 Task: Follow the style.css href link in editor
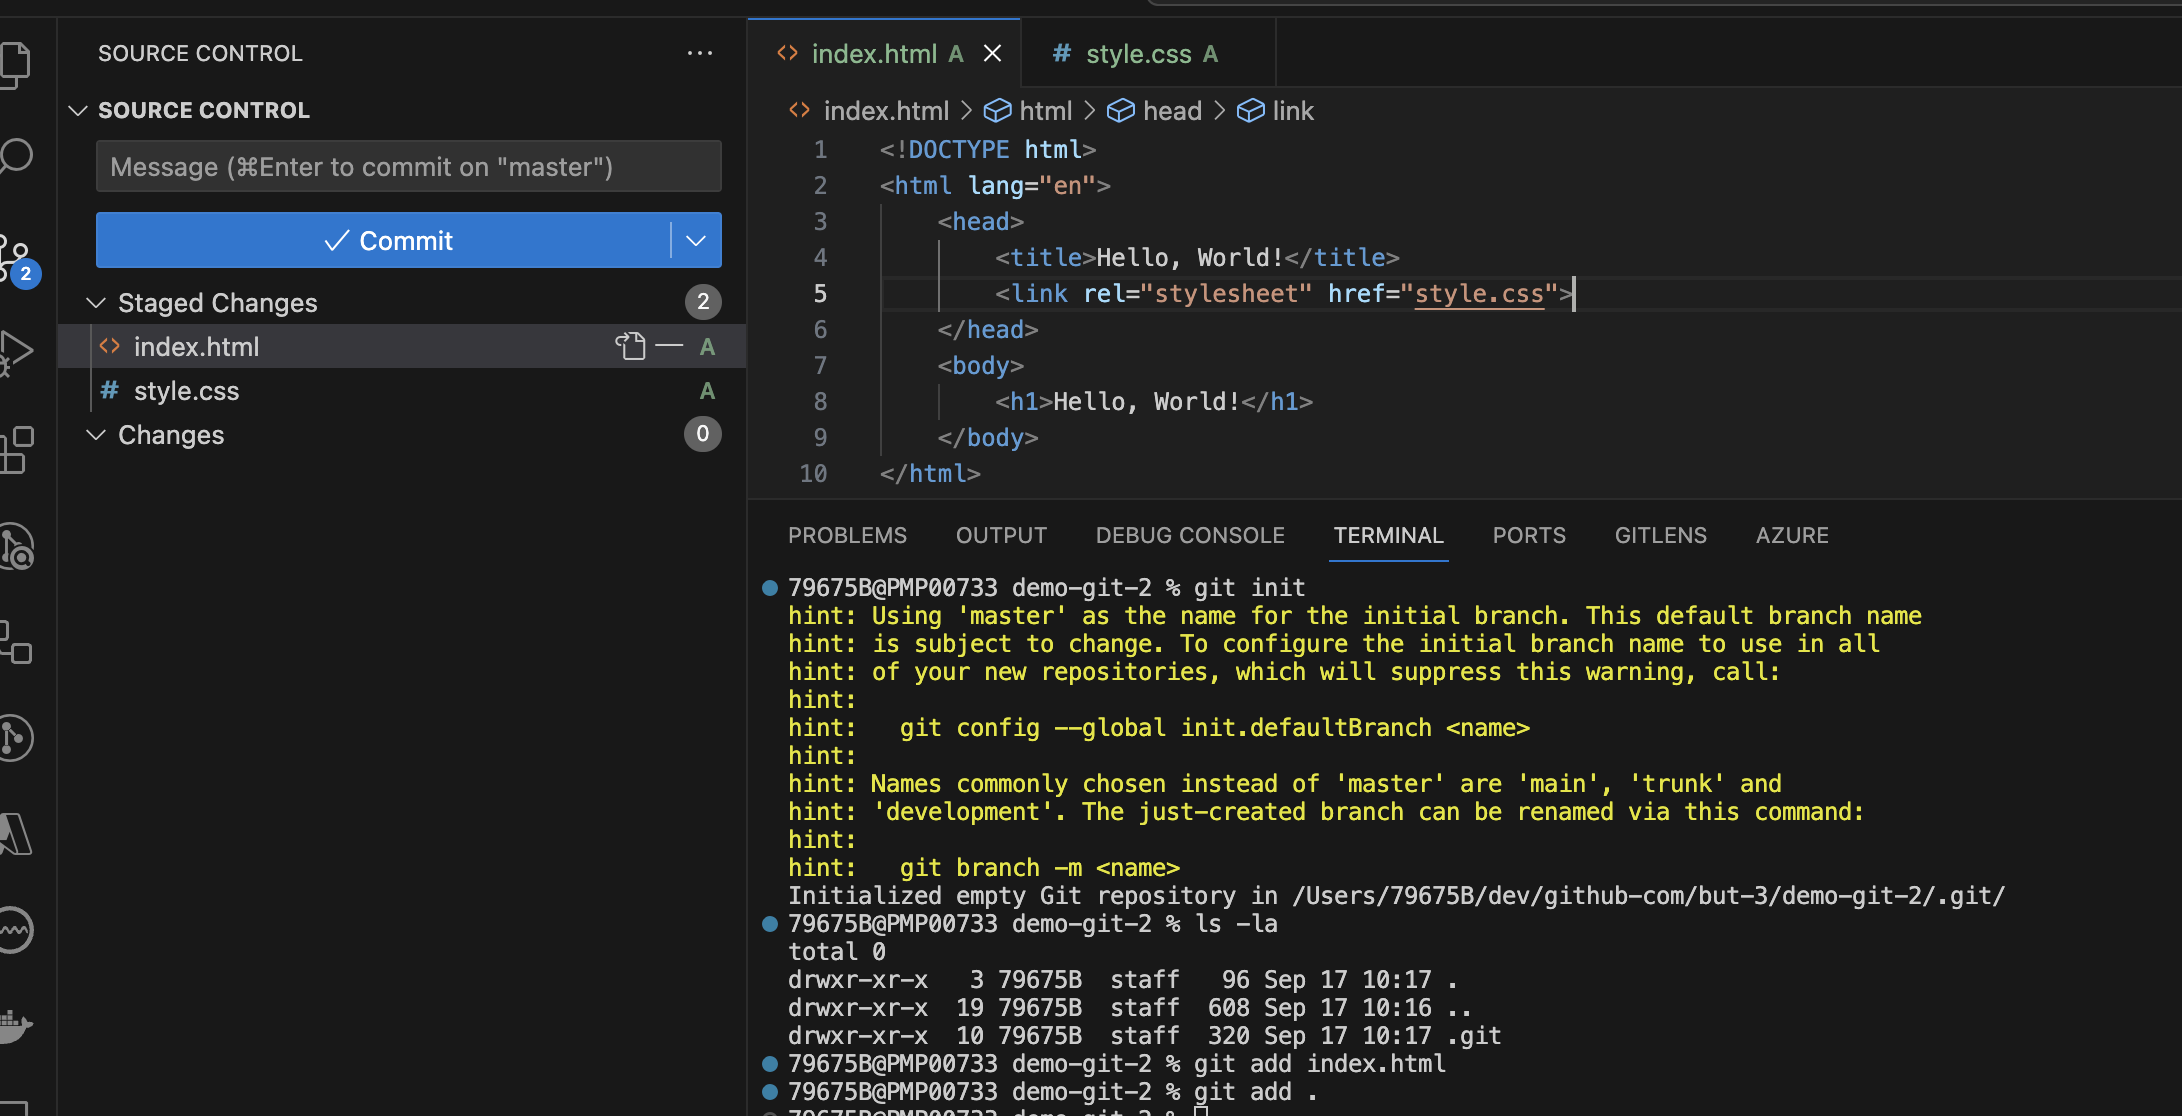pos(1479,293)
